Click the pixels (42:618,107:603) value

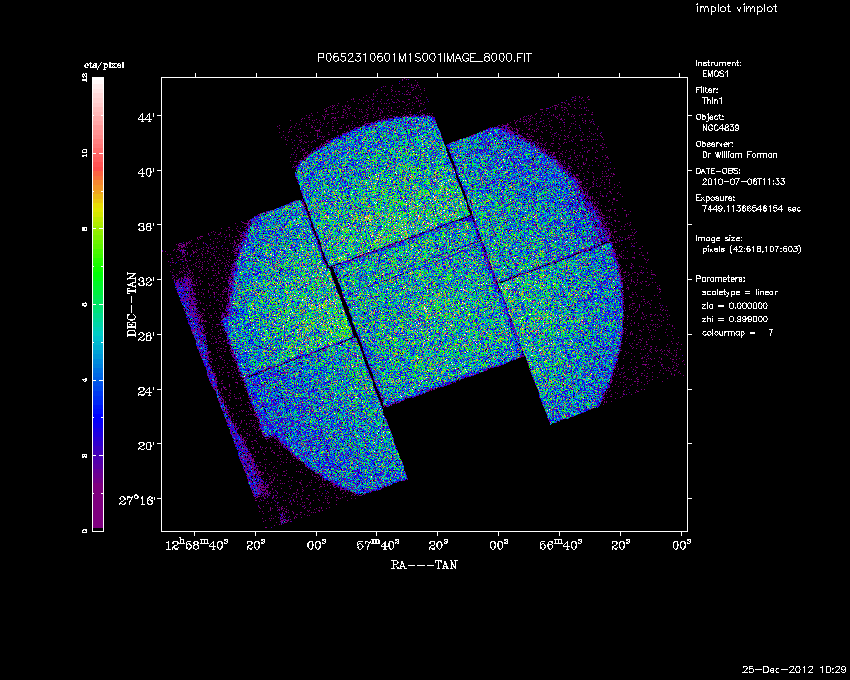coord(751,249)
